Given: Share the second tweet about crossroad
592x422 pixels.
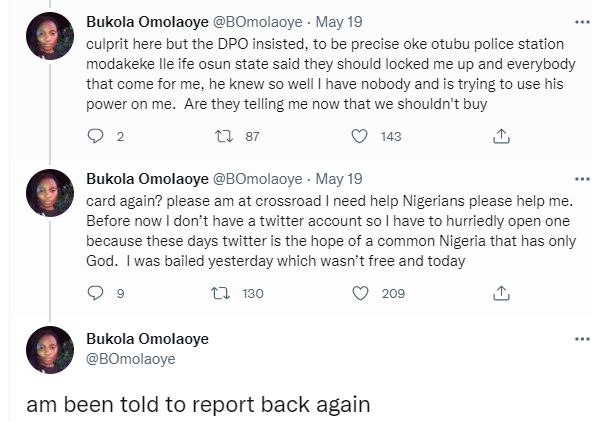Looking at the screenshot, I should 501,293.
